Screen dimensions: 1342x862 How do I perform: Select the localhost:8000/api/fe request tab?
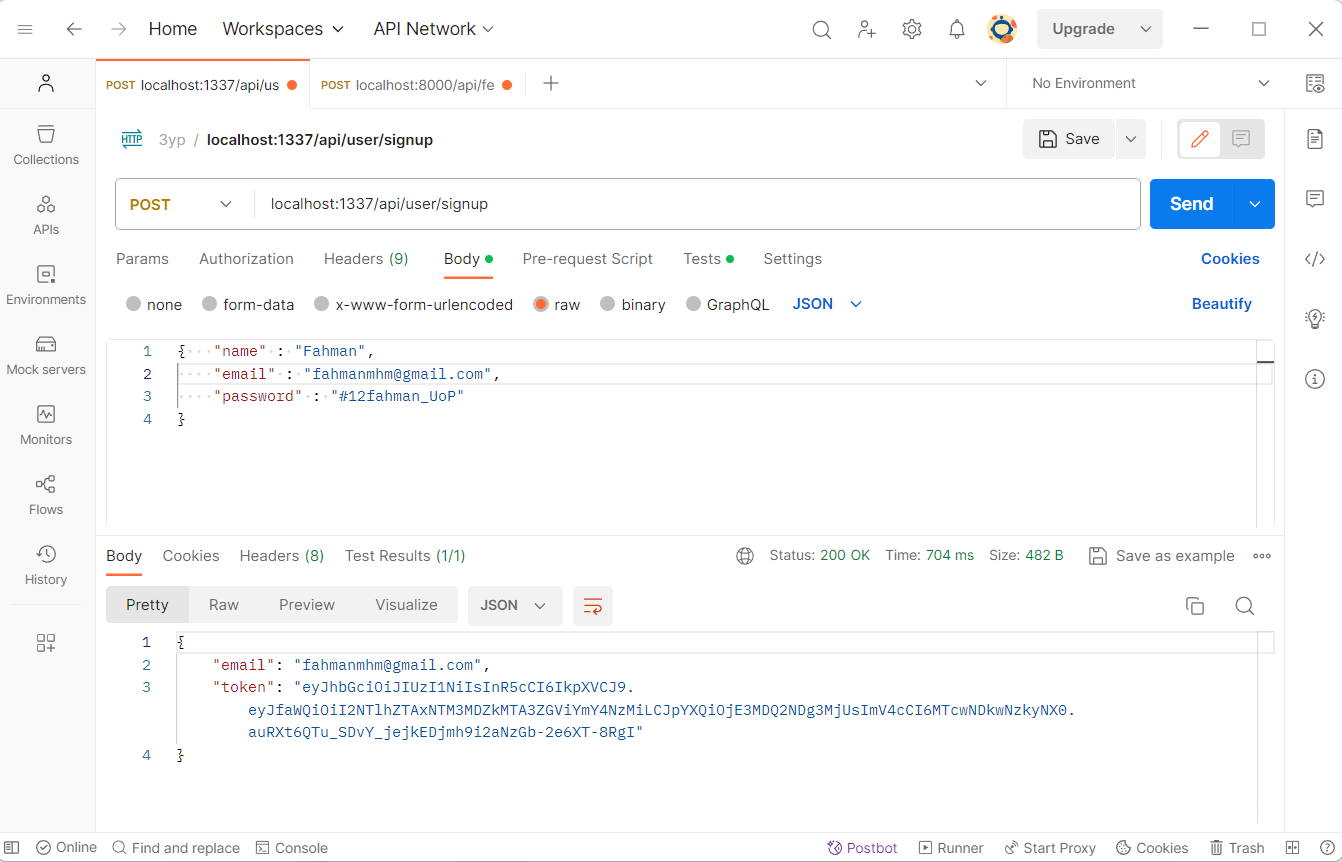tap(417, 85)
